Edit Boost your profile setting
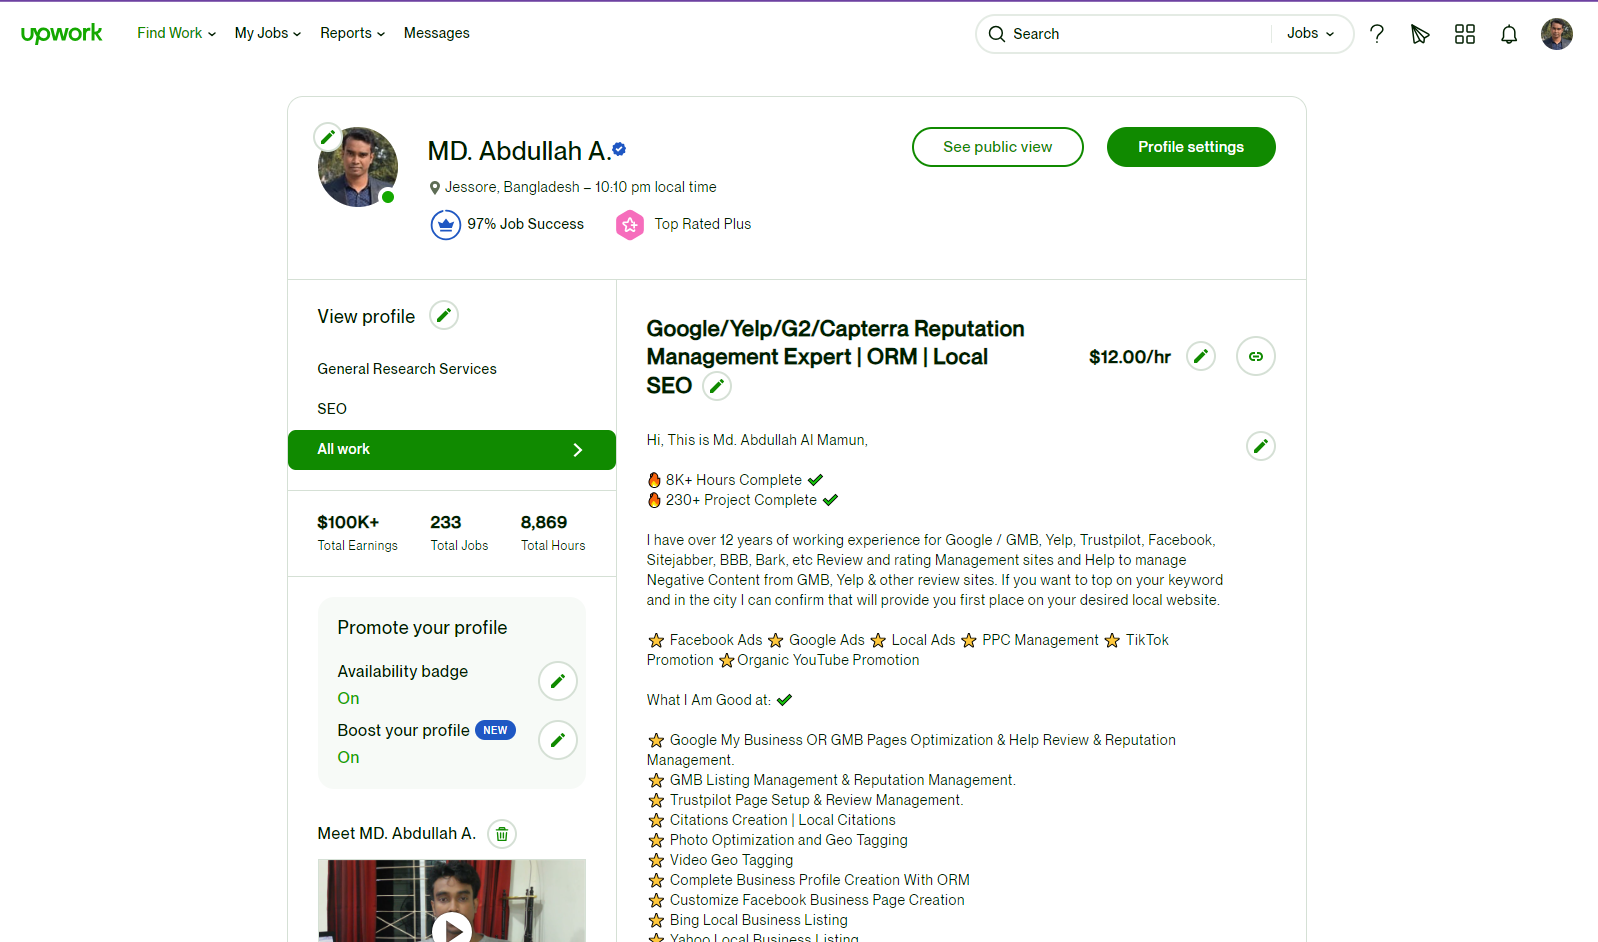This screenshot has width=1598, height=942. point(558,740)
